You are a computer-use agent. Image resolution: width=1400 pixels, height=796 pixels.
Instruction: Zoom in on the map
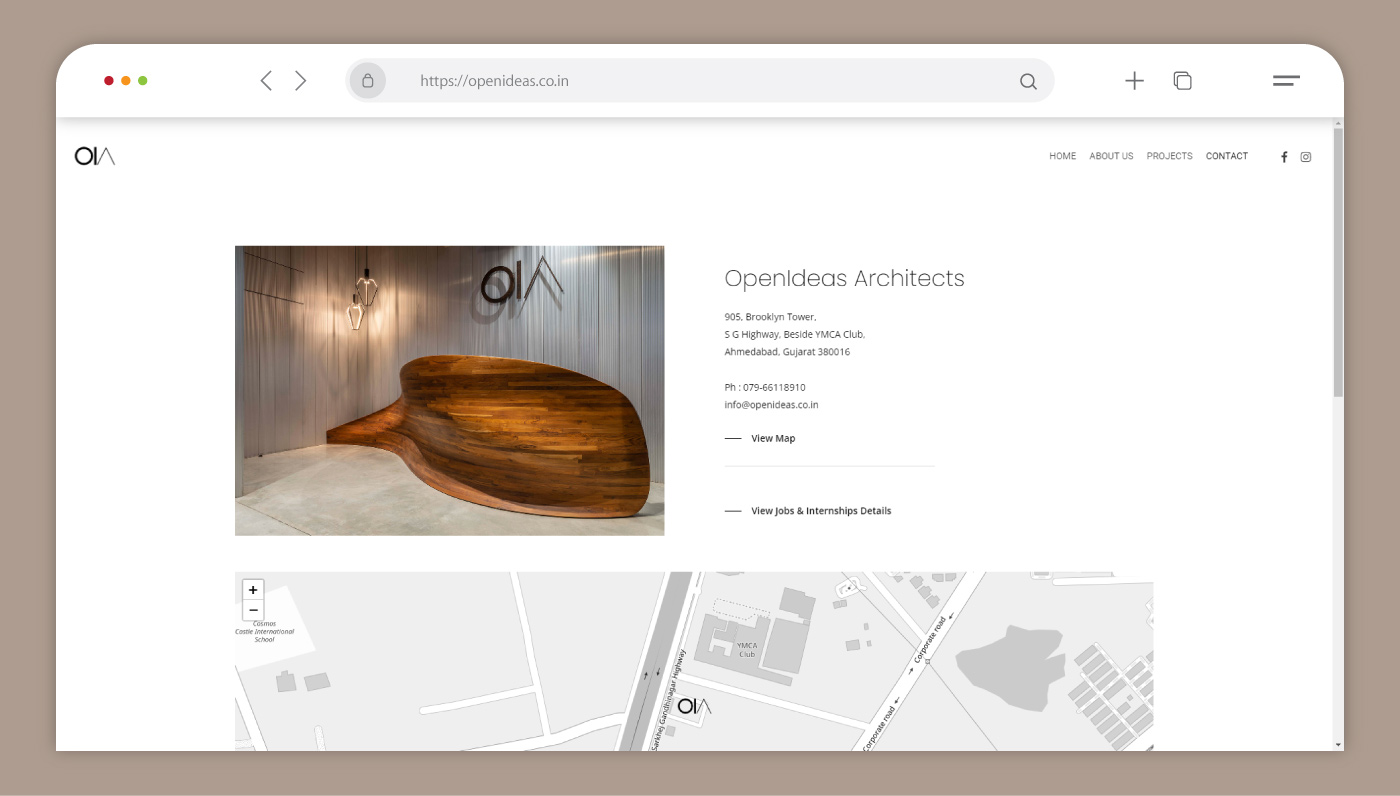[253, 590]
